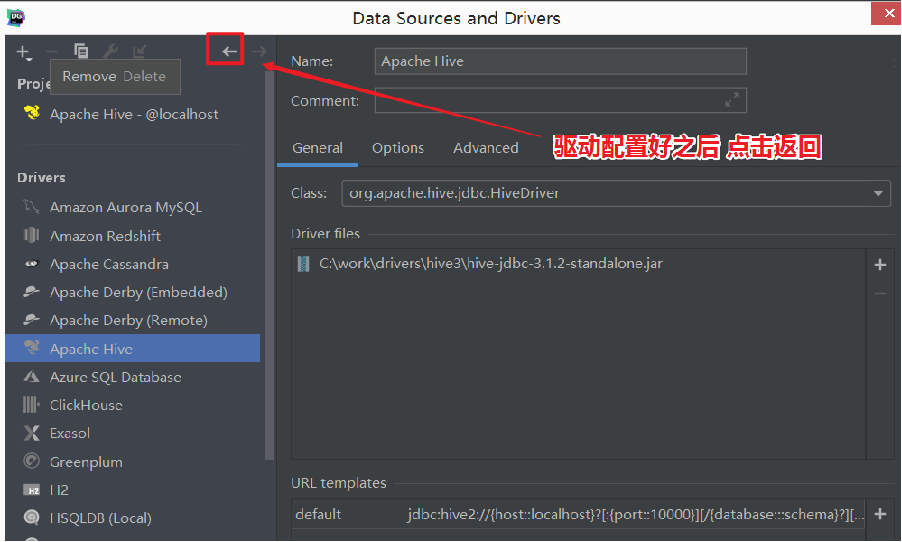Screen dimensions: 902x542
Task: Open the General tab
Action: pyautogui.click(x=317, y=148)
